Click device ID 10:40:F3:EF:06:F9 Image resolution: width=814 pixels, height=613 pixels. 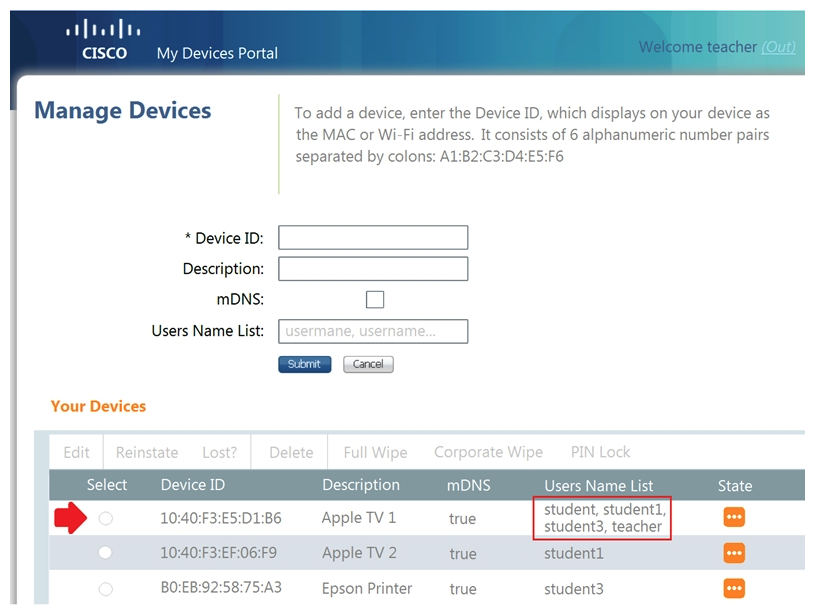[219, 553]
